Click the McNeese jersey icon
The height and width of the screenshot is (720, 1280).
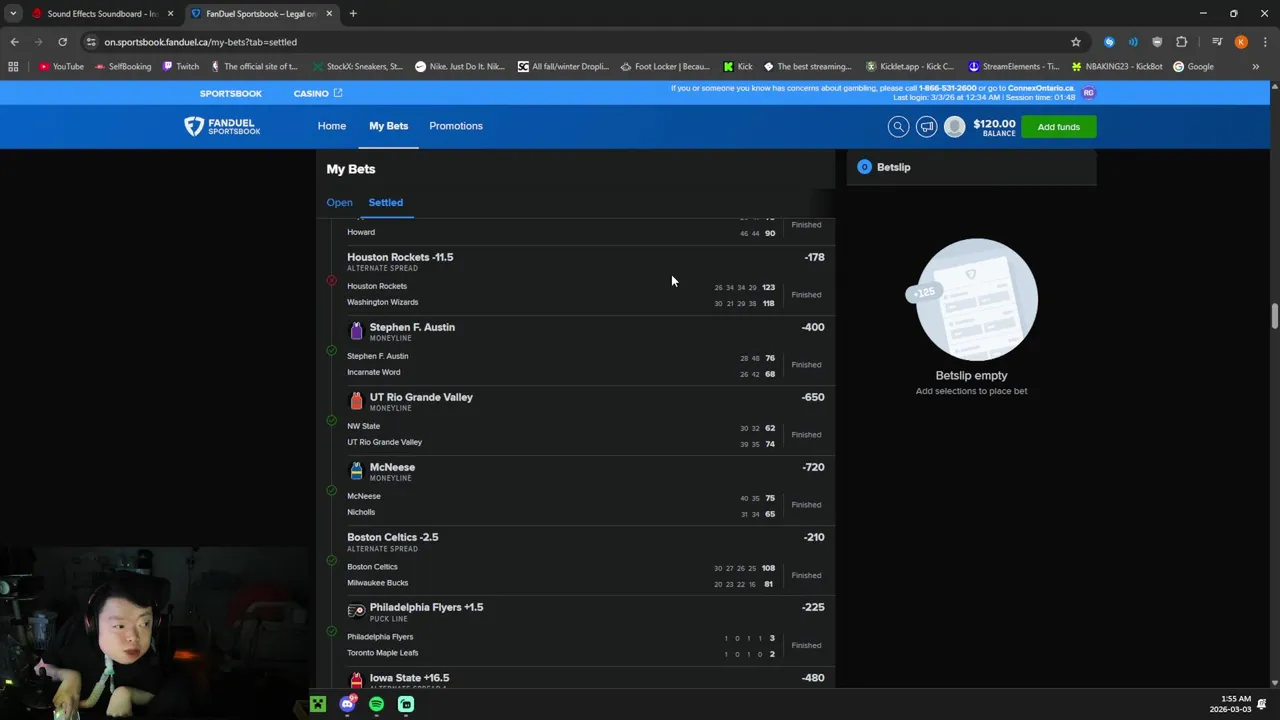pos(356,471)
